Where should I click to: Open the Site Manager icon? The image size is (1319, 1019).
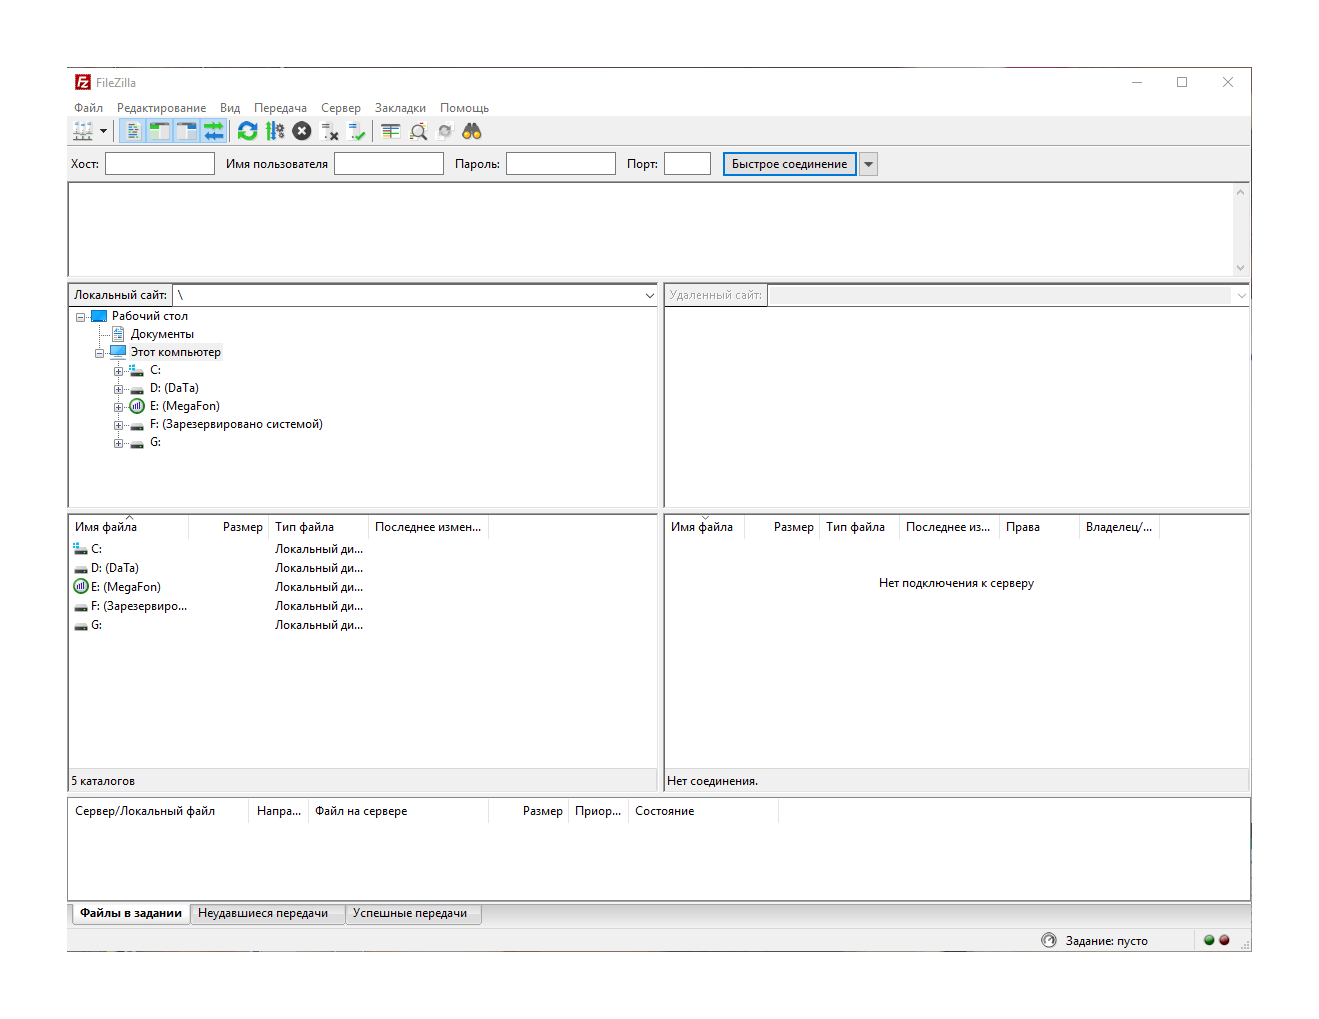(83, 131)
